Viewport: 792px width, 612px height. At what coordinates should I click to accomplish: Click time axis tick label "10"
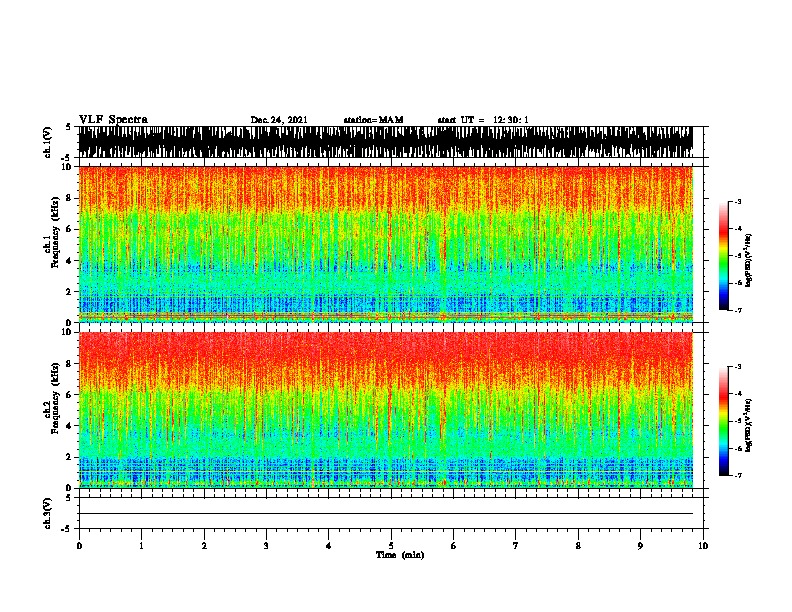[703, 546]
